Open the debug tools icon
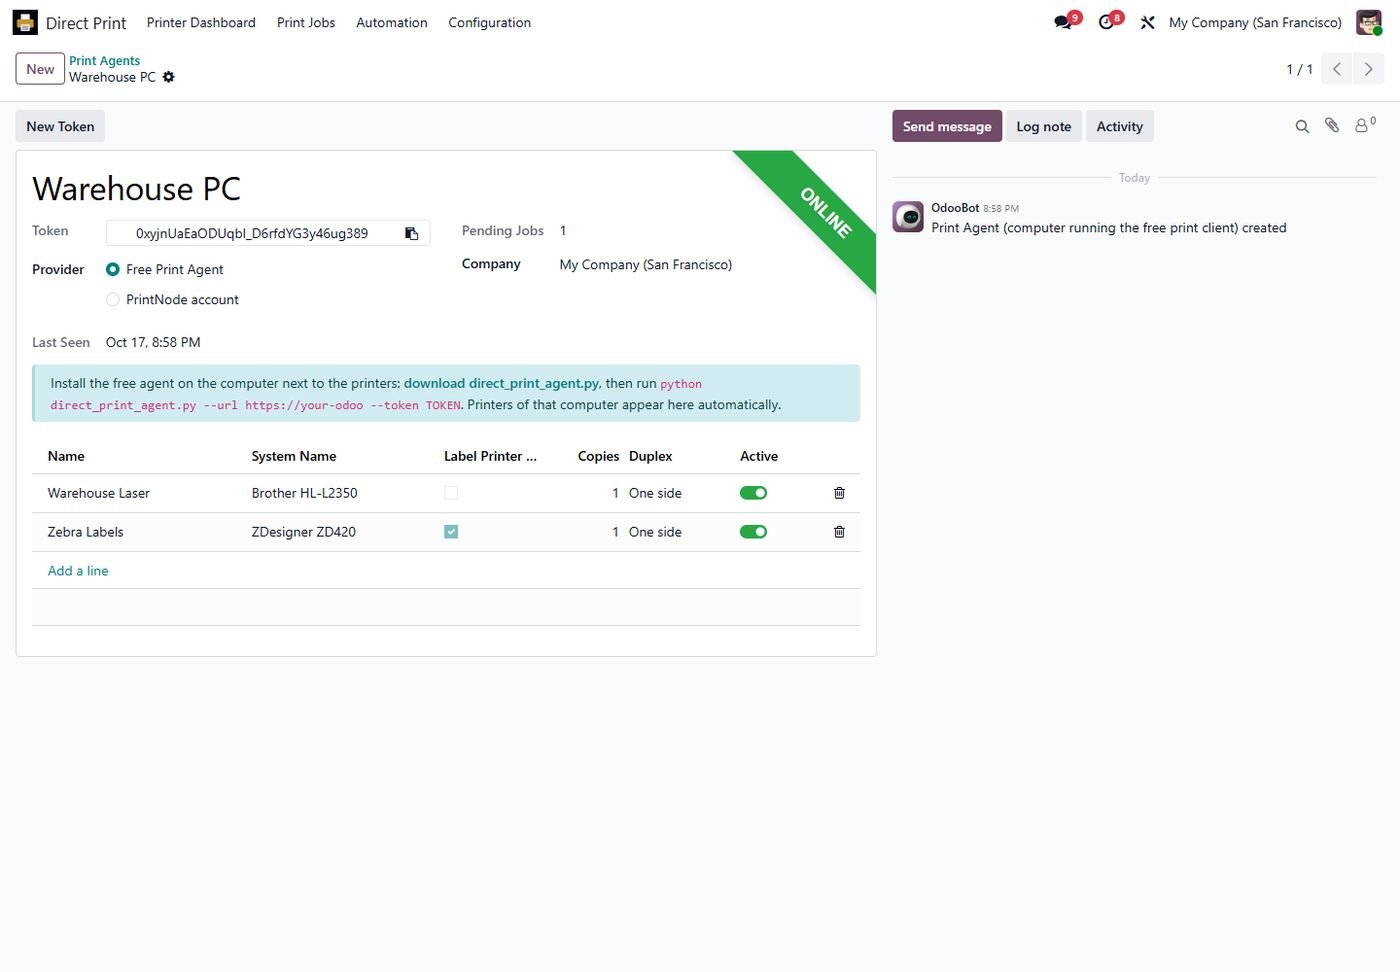Image resolution: width=1400 pixels, height=972 pixels. click(x=1147, y=22)
